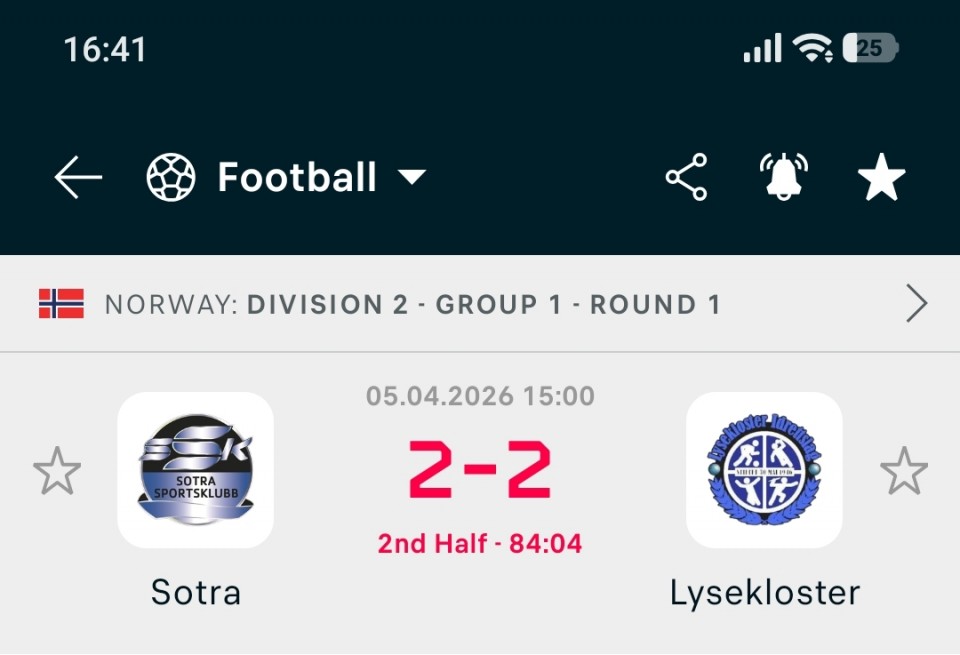This screenshot has width=960, height=655.
Task: Tap the Football sport title
Action: (x=297, y=178)
